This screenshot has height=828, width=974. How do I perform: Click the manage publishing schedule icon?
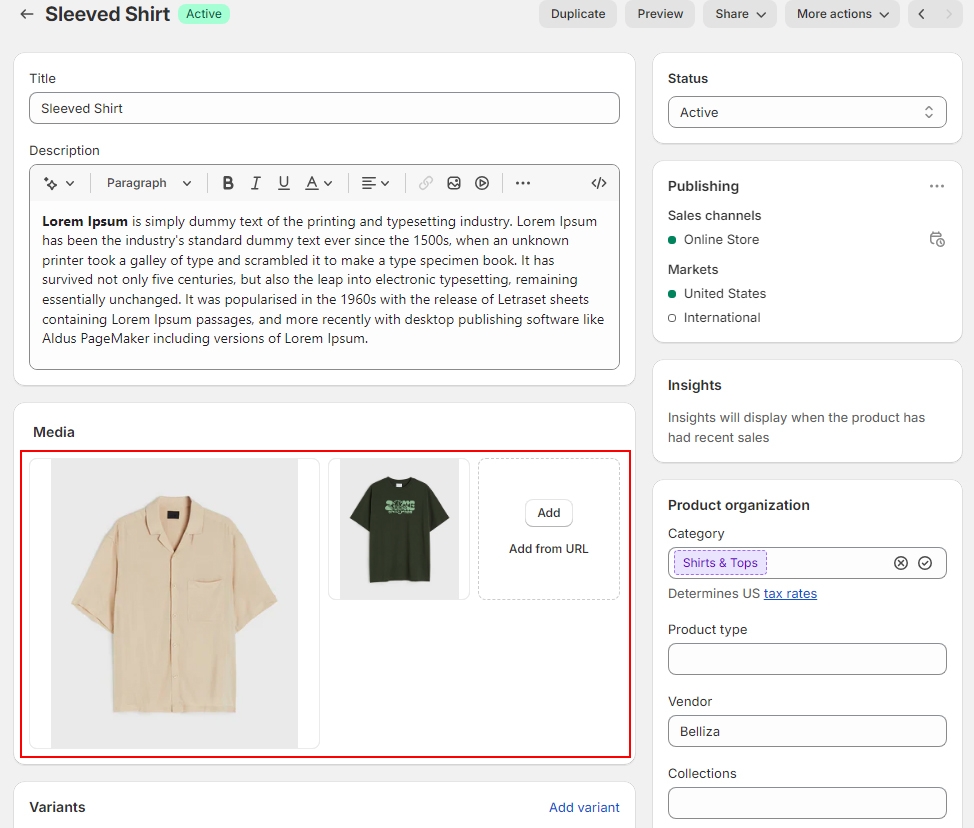pyautogui.click(x=936, y=239)
